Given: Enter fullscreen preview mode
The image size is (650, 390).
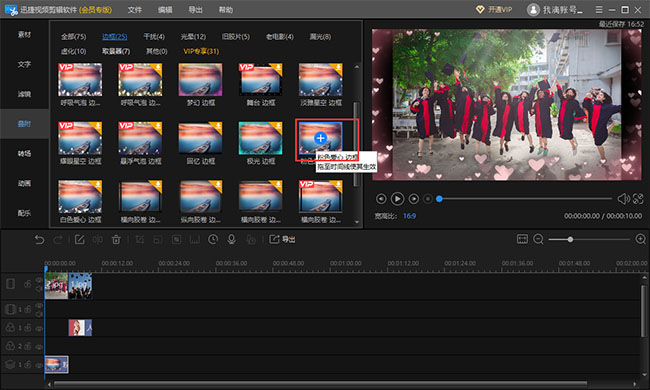Looking at the screenshot, I should (638, 199).
